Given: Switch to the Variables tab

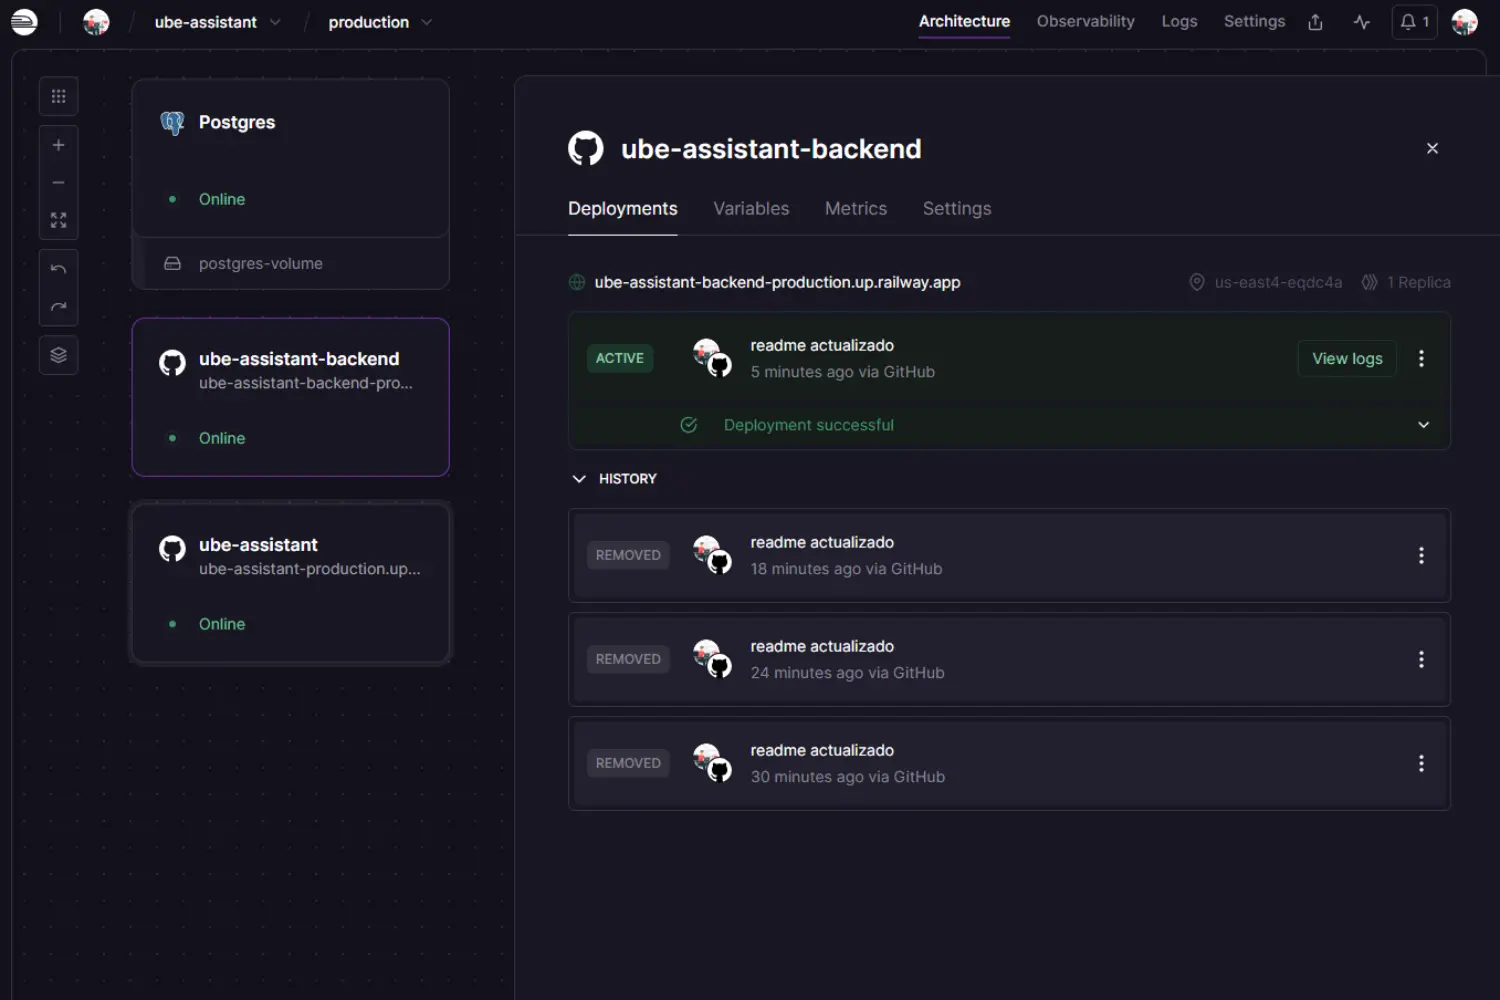Looking at the screenshot, I should pos(751,208).
